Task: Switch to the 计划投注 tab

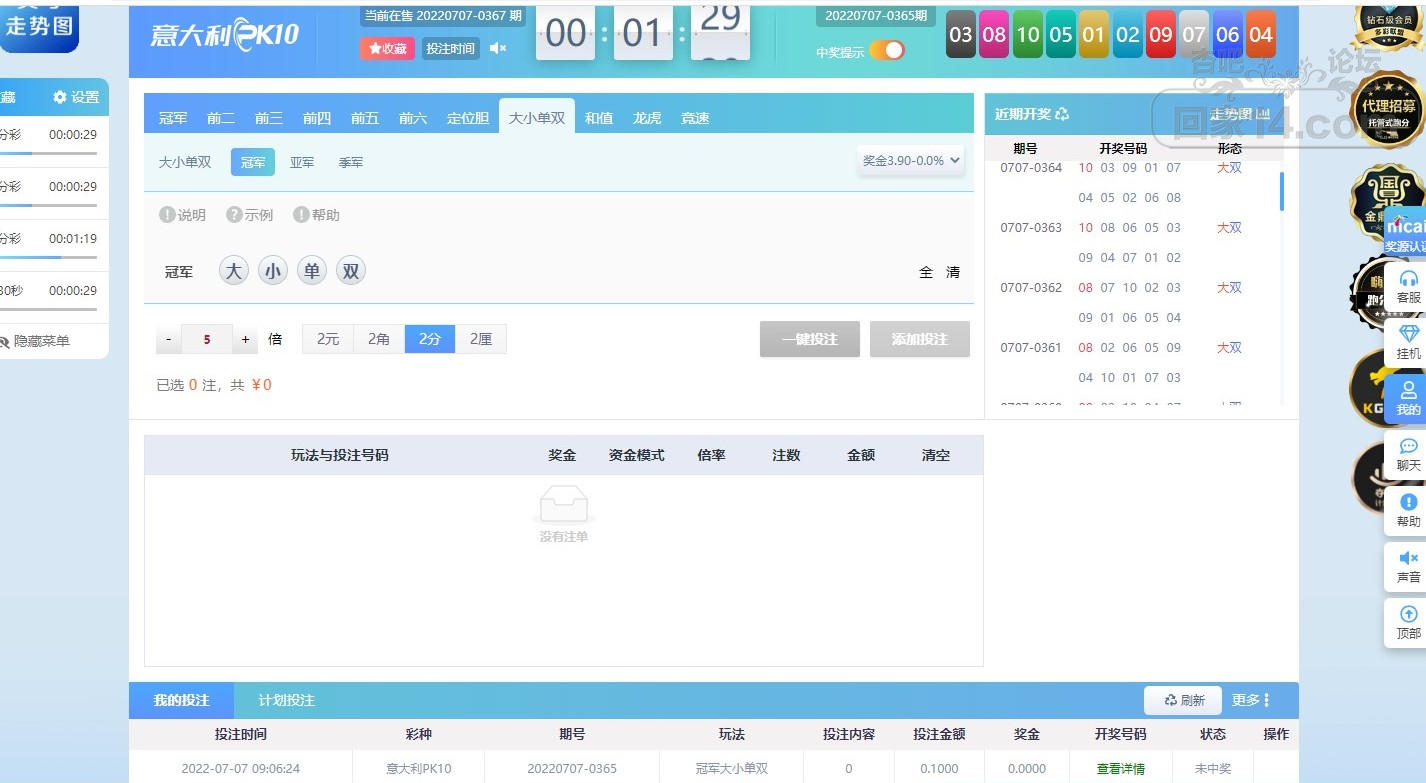Action: click(286, 700)
